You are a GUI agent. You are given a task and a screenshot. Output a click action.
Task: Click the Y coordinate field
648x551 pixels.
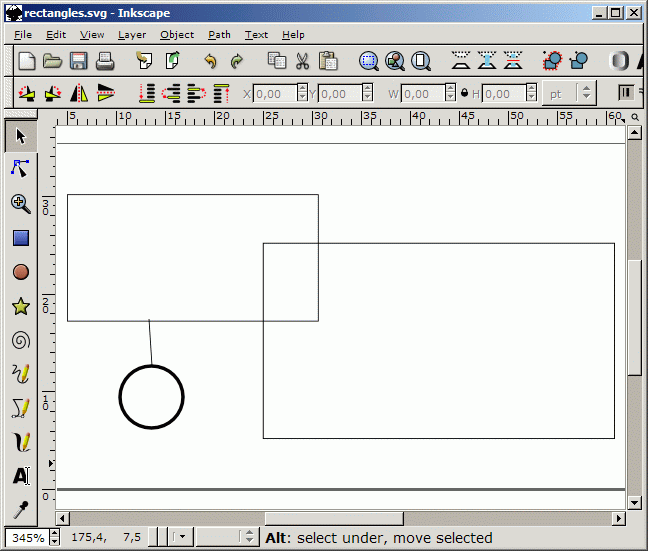[340, 94]
